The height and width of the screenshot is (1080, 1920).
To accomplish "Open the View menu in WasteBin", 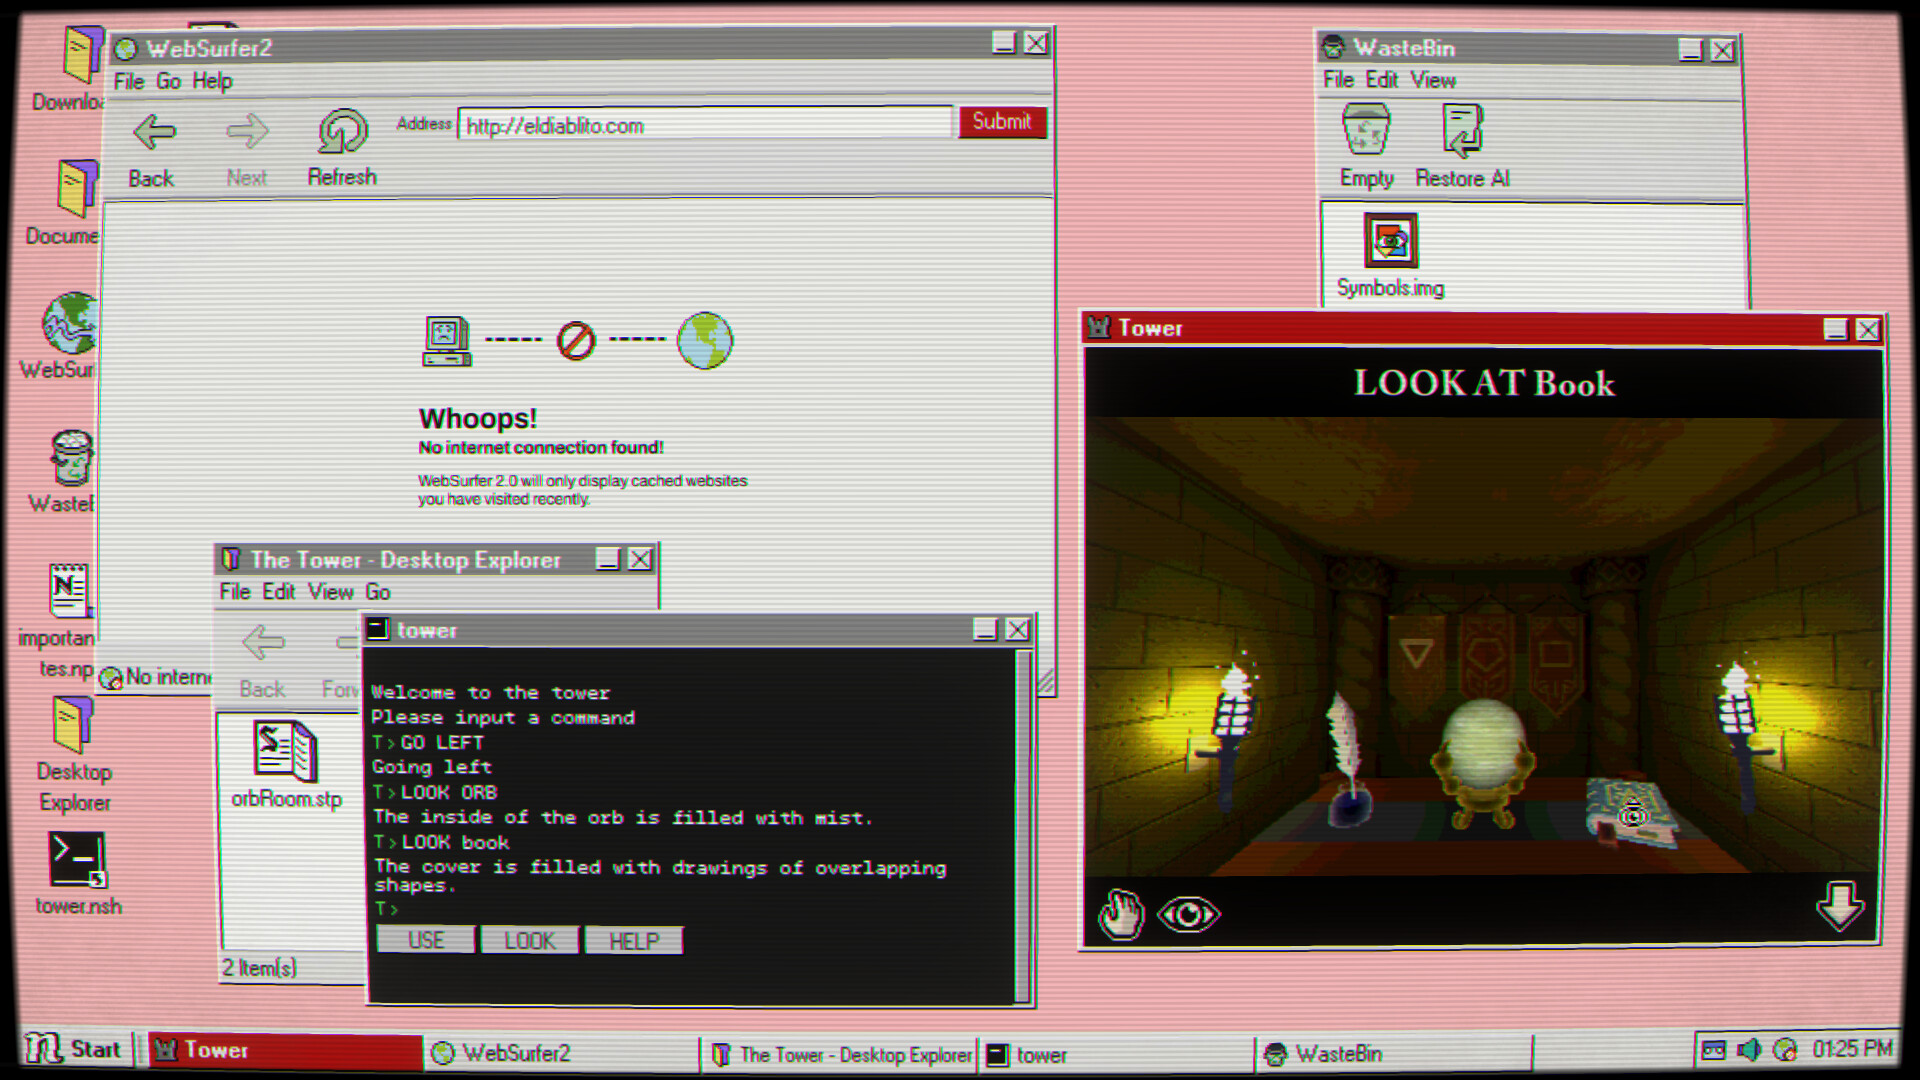I will 1432,80.
